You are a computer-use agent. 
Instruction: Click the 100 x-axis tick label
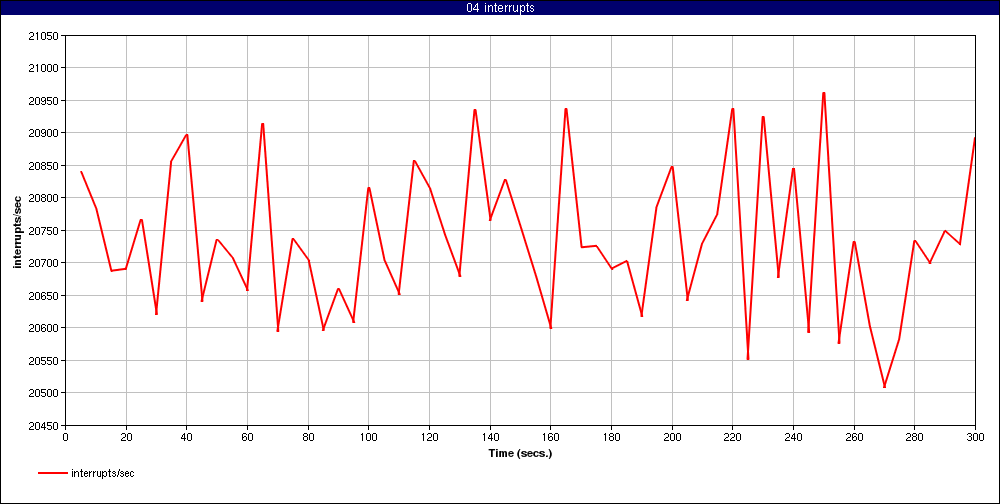point(369,438)
